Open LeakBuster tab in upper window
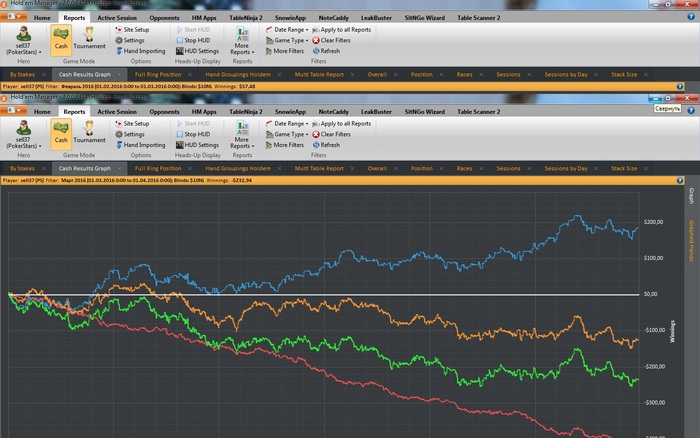Viewport: 700px width, 438px height. (376, 18)
